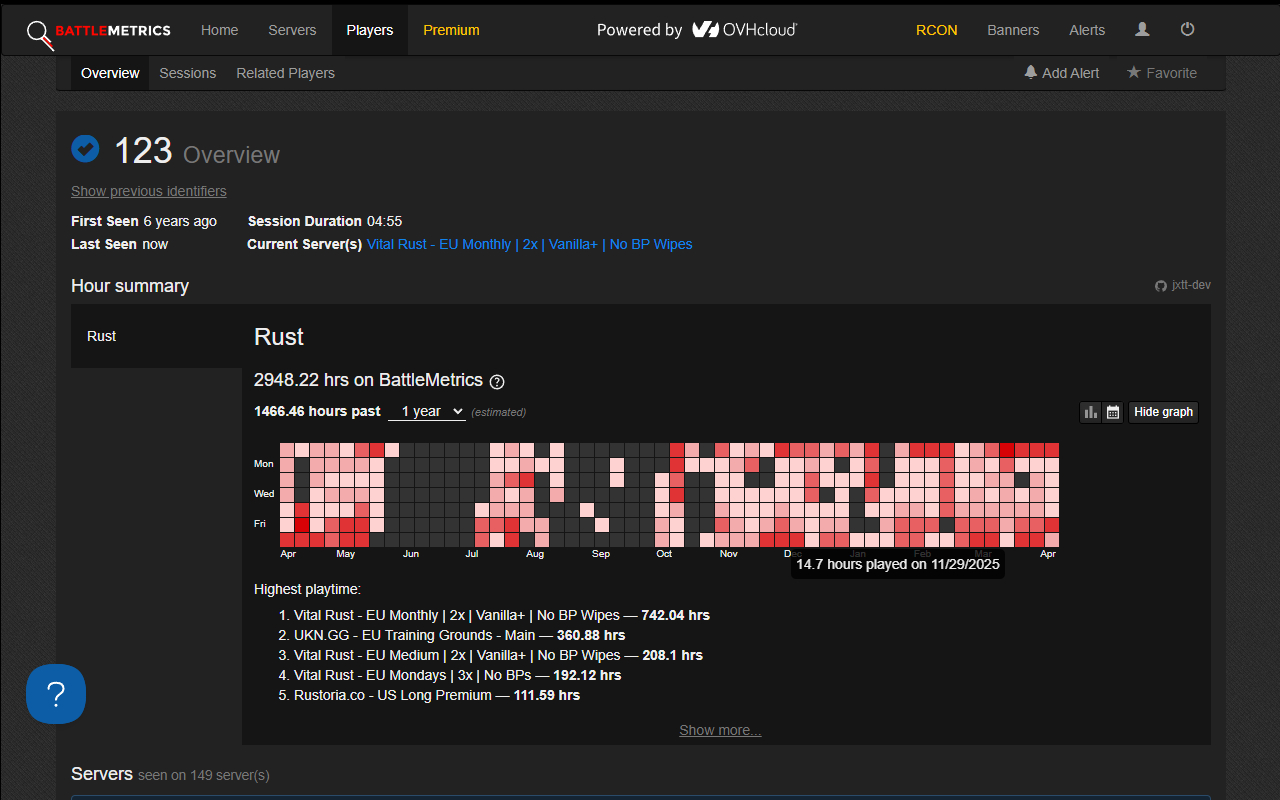The image size is (1280, 800).
Task: Click the OVHcloud logo
Action: (x=744, y=30)
